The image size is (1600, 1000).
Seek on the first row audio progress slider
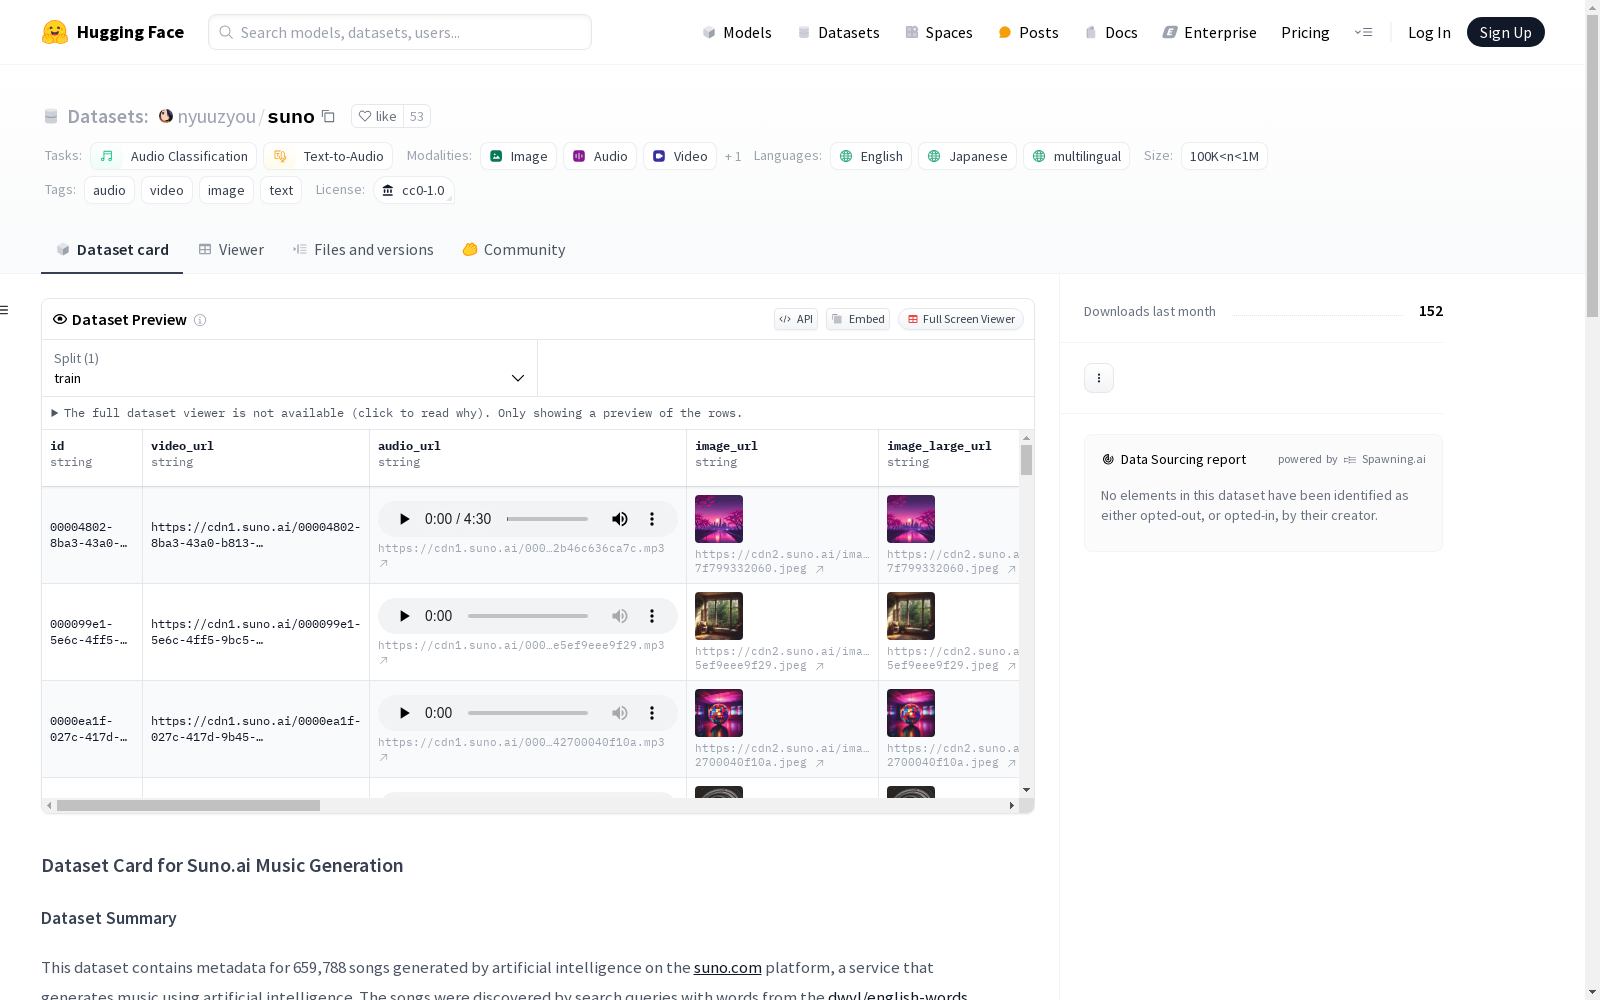547,519
